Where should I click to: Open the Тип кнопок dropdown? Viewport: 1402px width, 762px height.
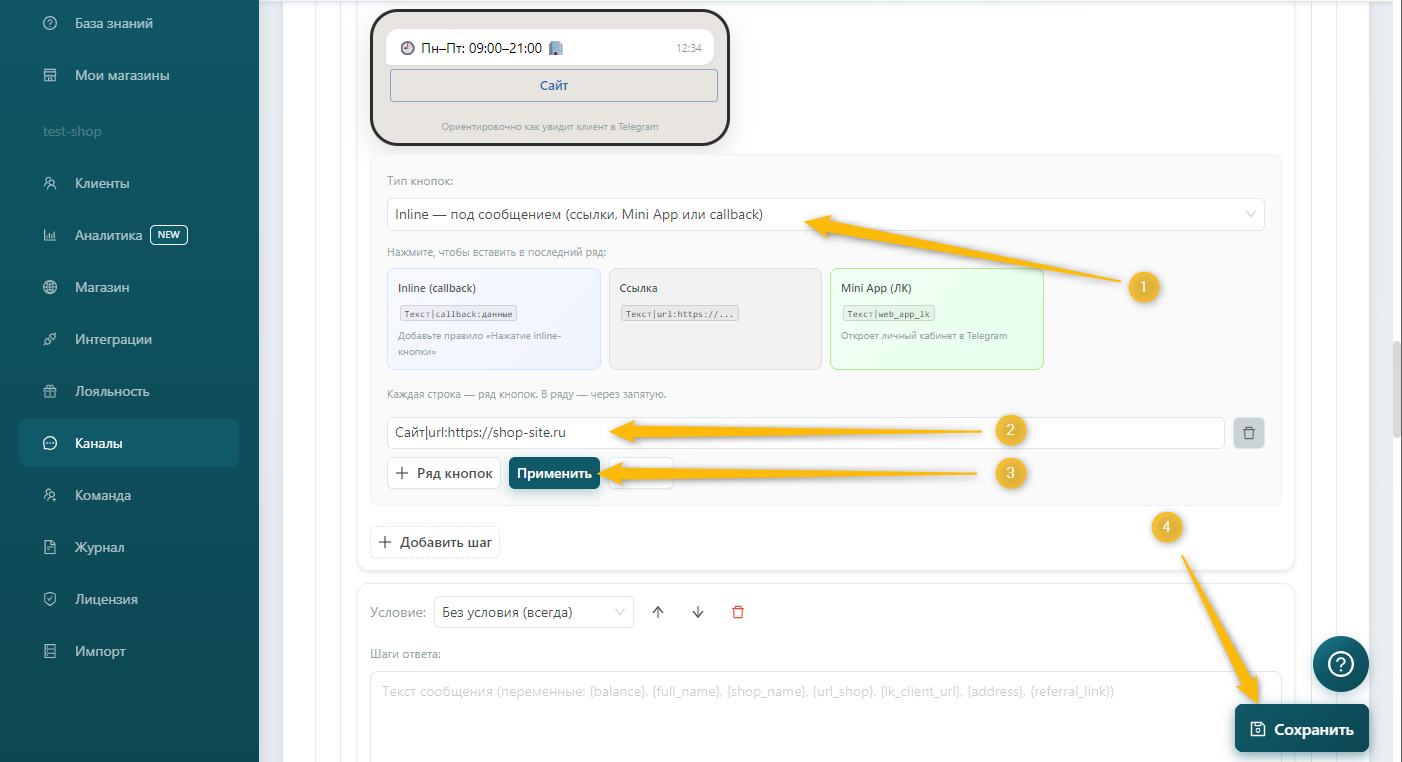tap(825, 214)
